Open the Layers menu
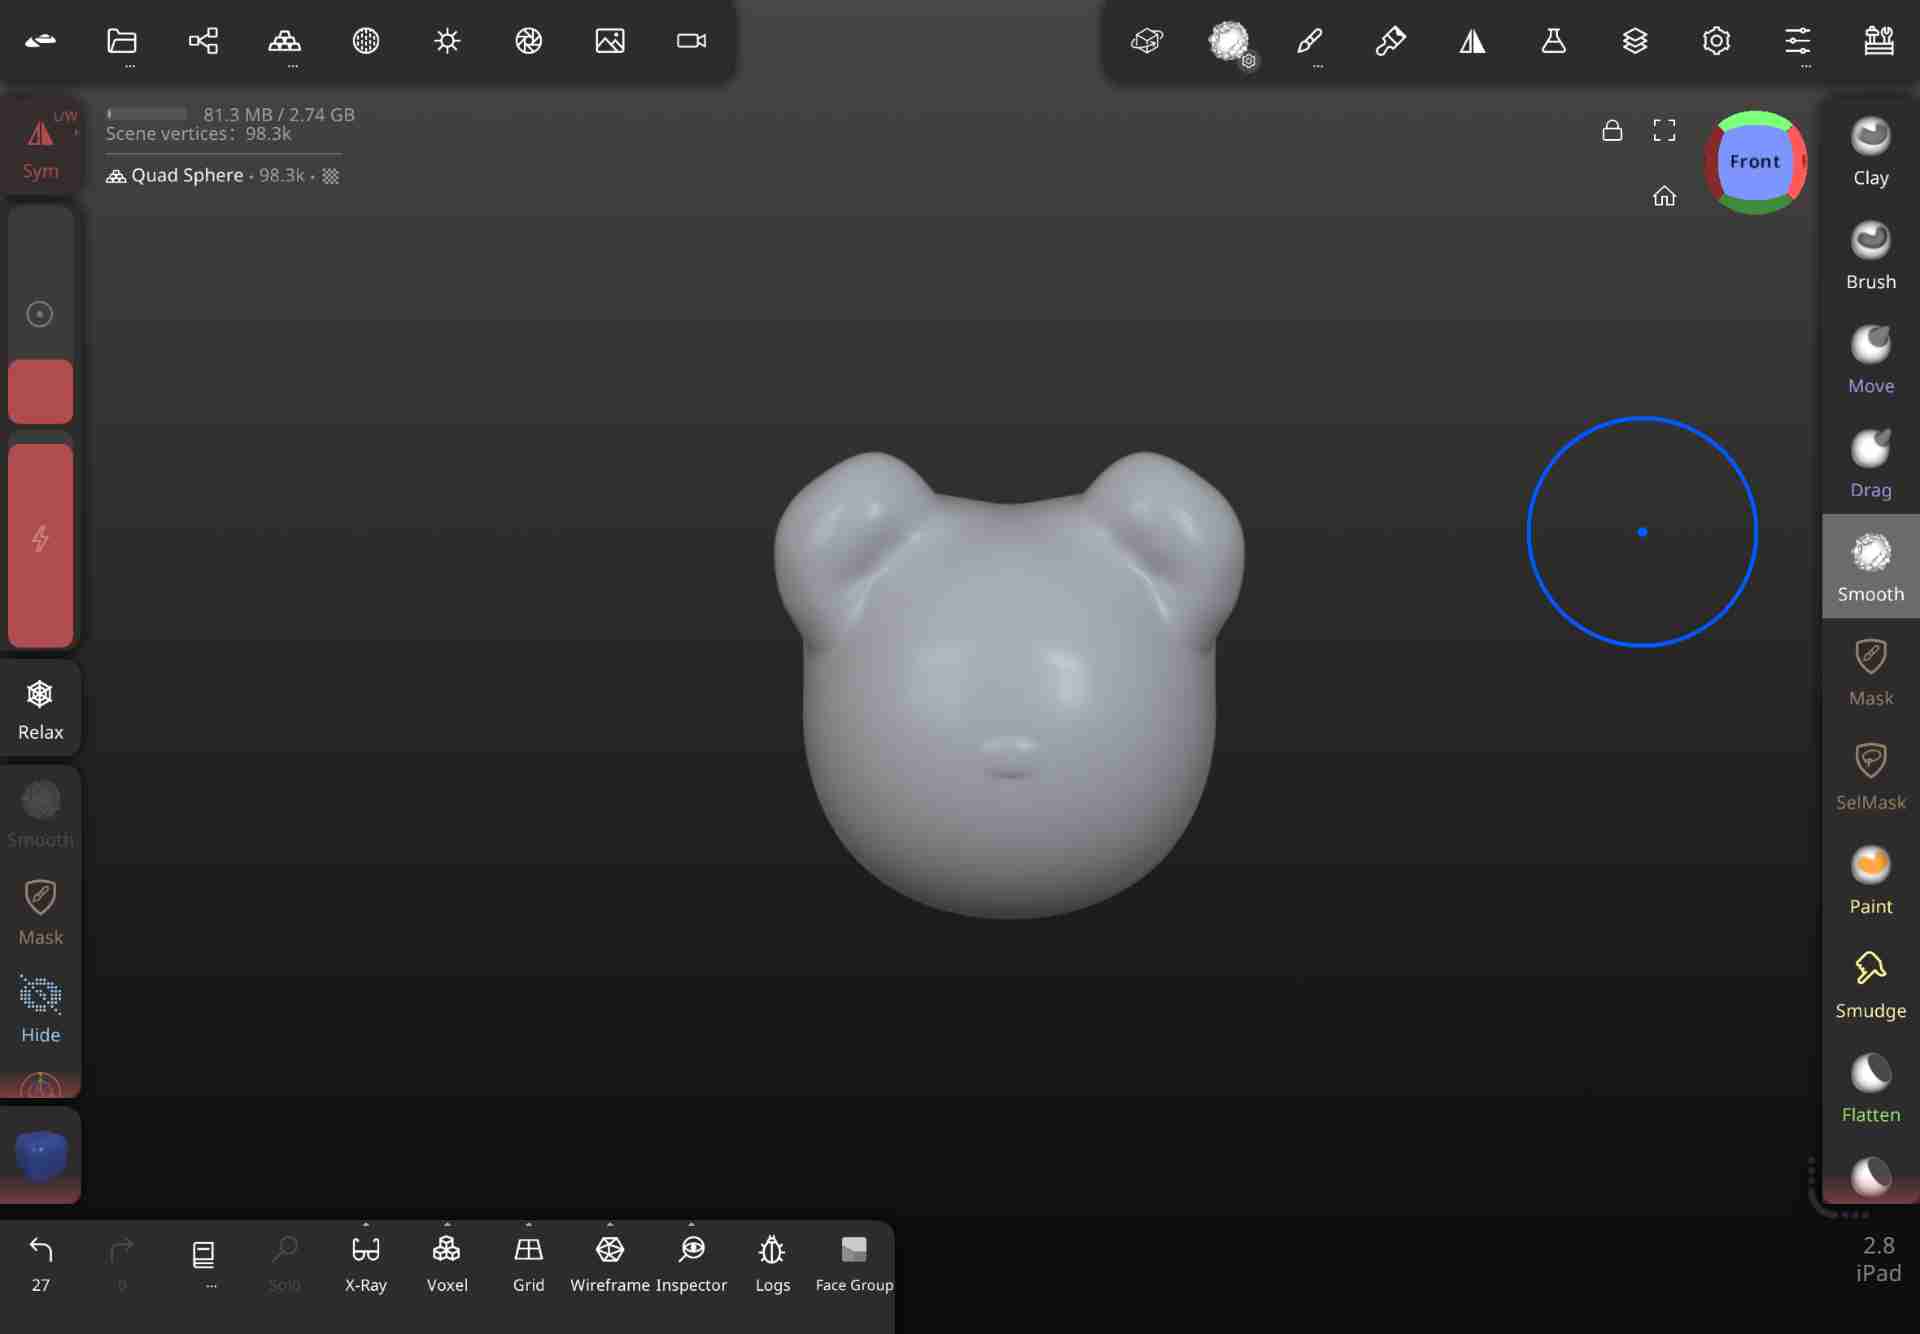 1635,41
